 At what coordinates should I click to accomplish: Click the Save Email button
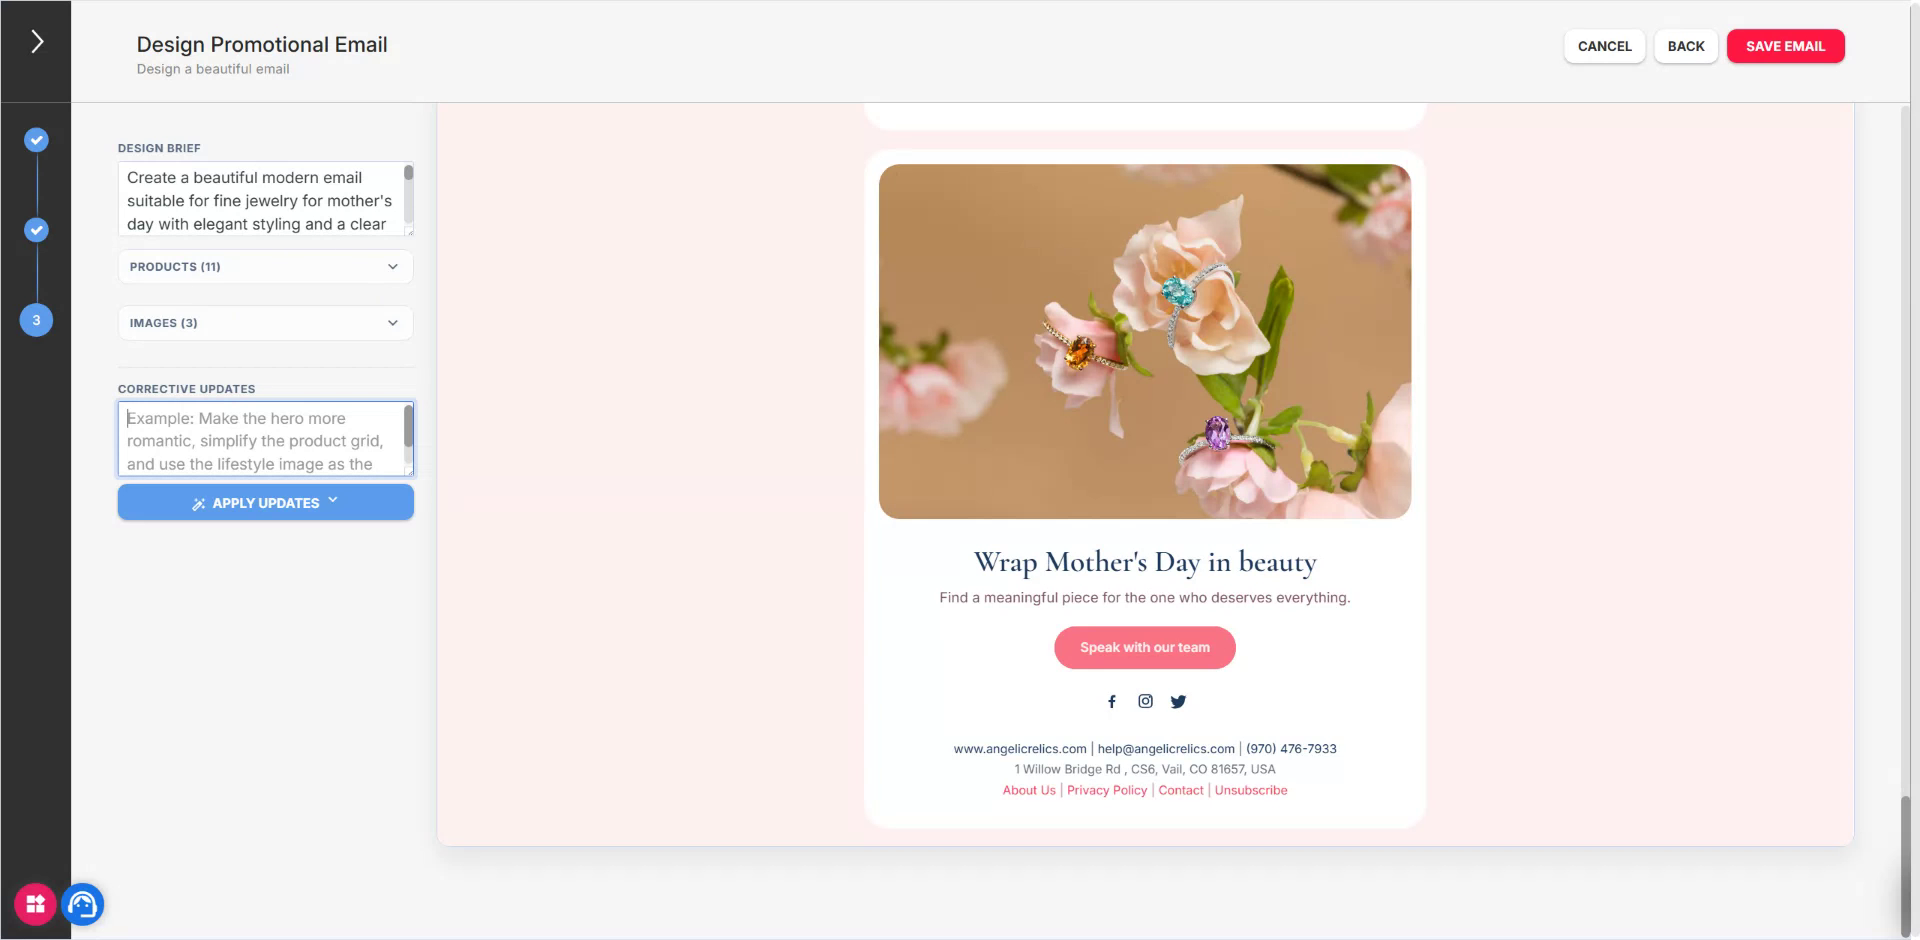pyautogui.click(x=1785, y=46)
